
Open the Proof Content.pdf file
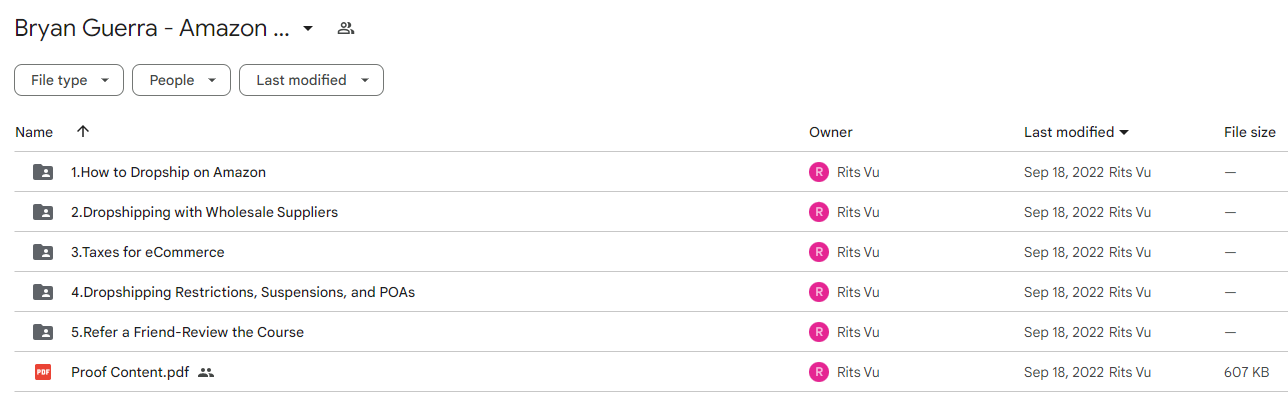[x=130, y=372]
